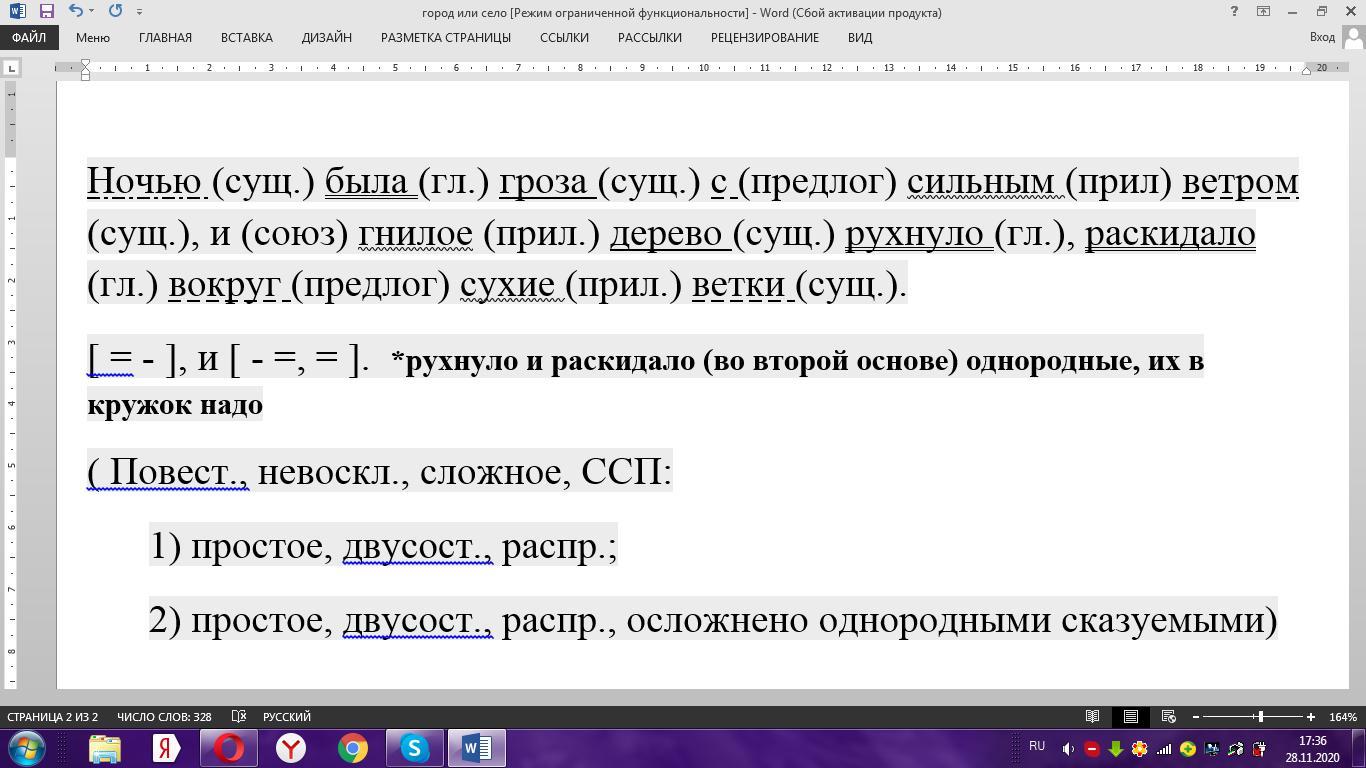Viewport: 1366px width, 768px height.
Task: Click the Redo/Repeat icon in title bar
Action: click(x=115, y=12)
